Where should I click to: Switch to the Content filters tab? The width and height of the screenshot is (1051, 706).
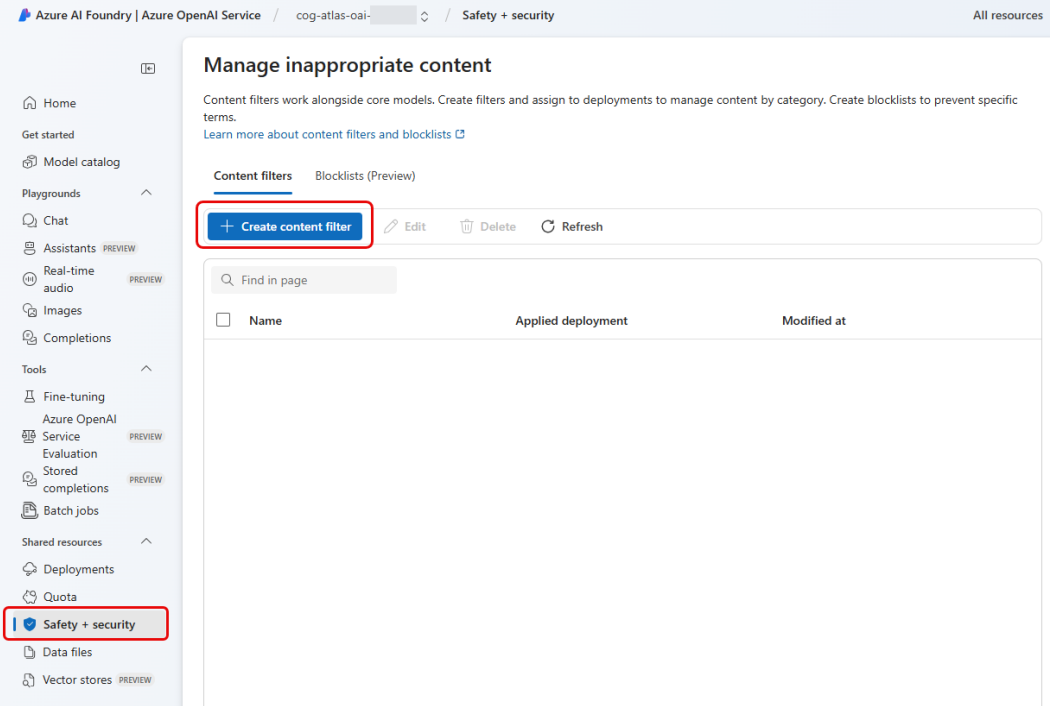click(253, 176)
